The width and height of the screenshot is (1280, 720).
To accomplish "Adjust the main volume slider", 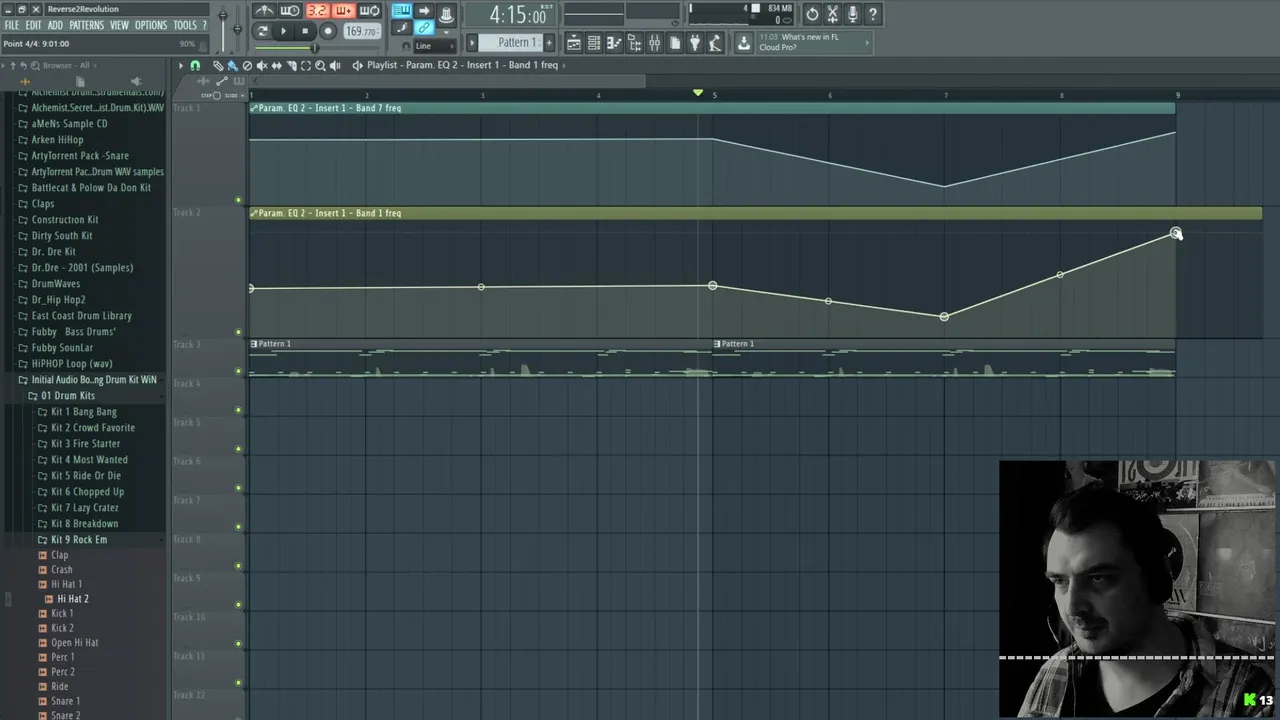I will pyautogui.click(x=223, y=28).
